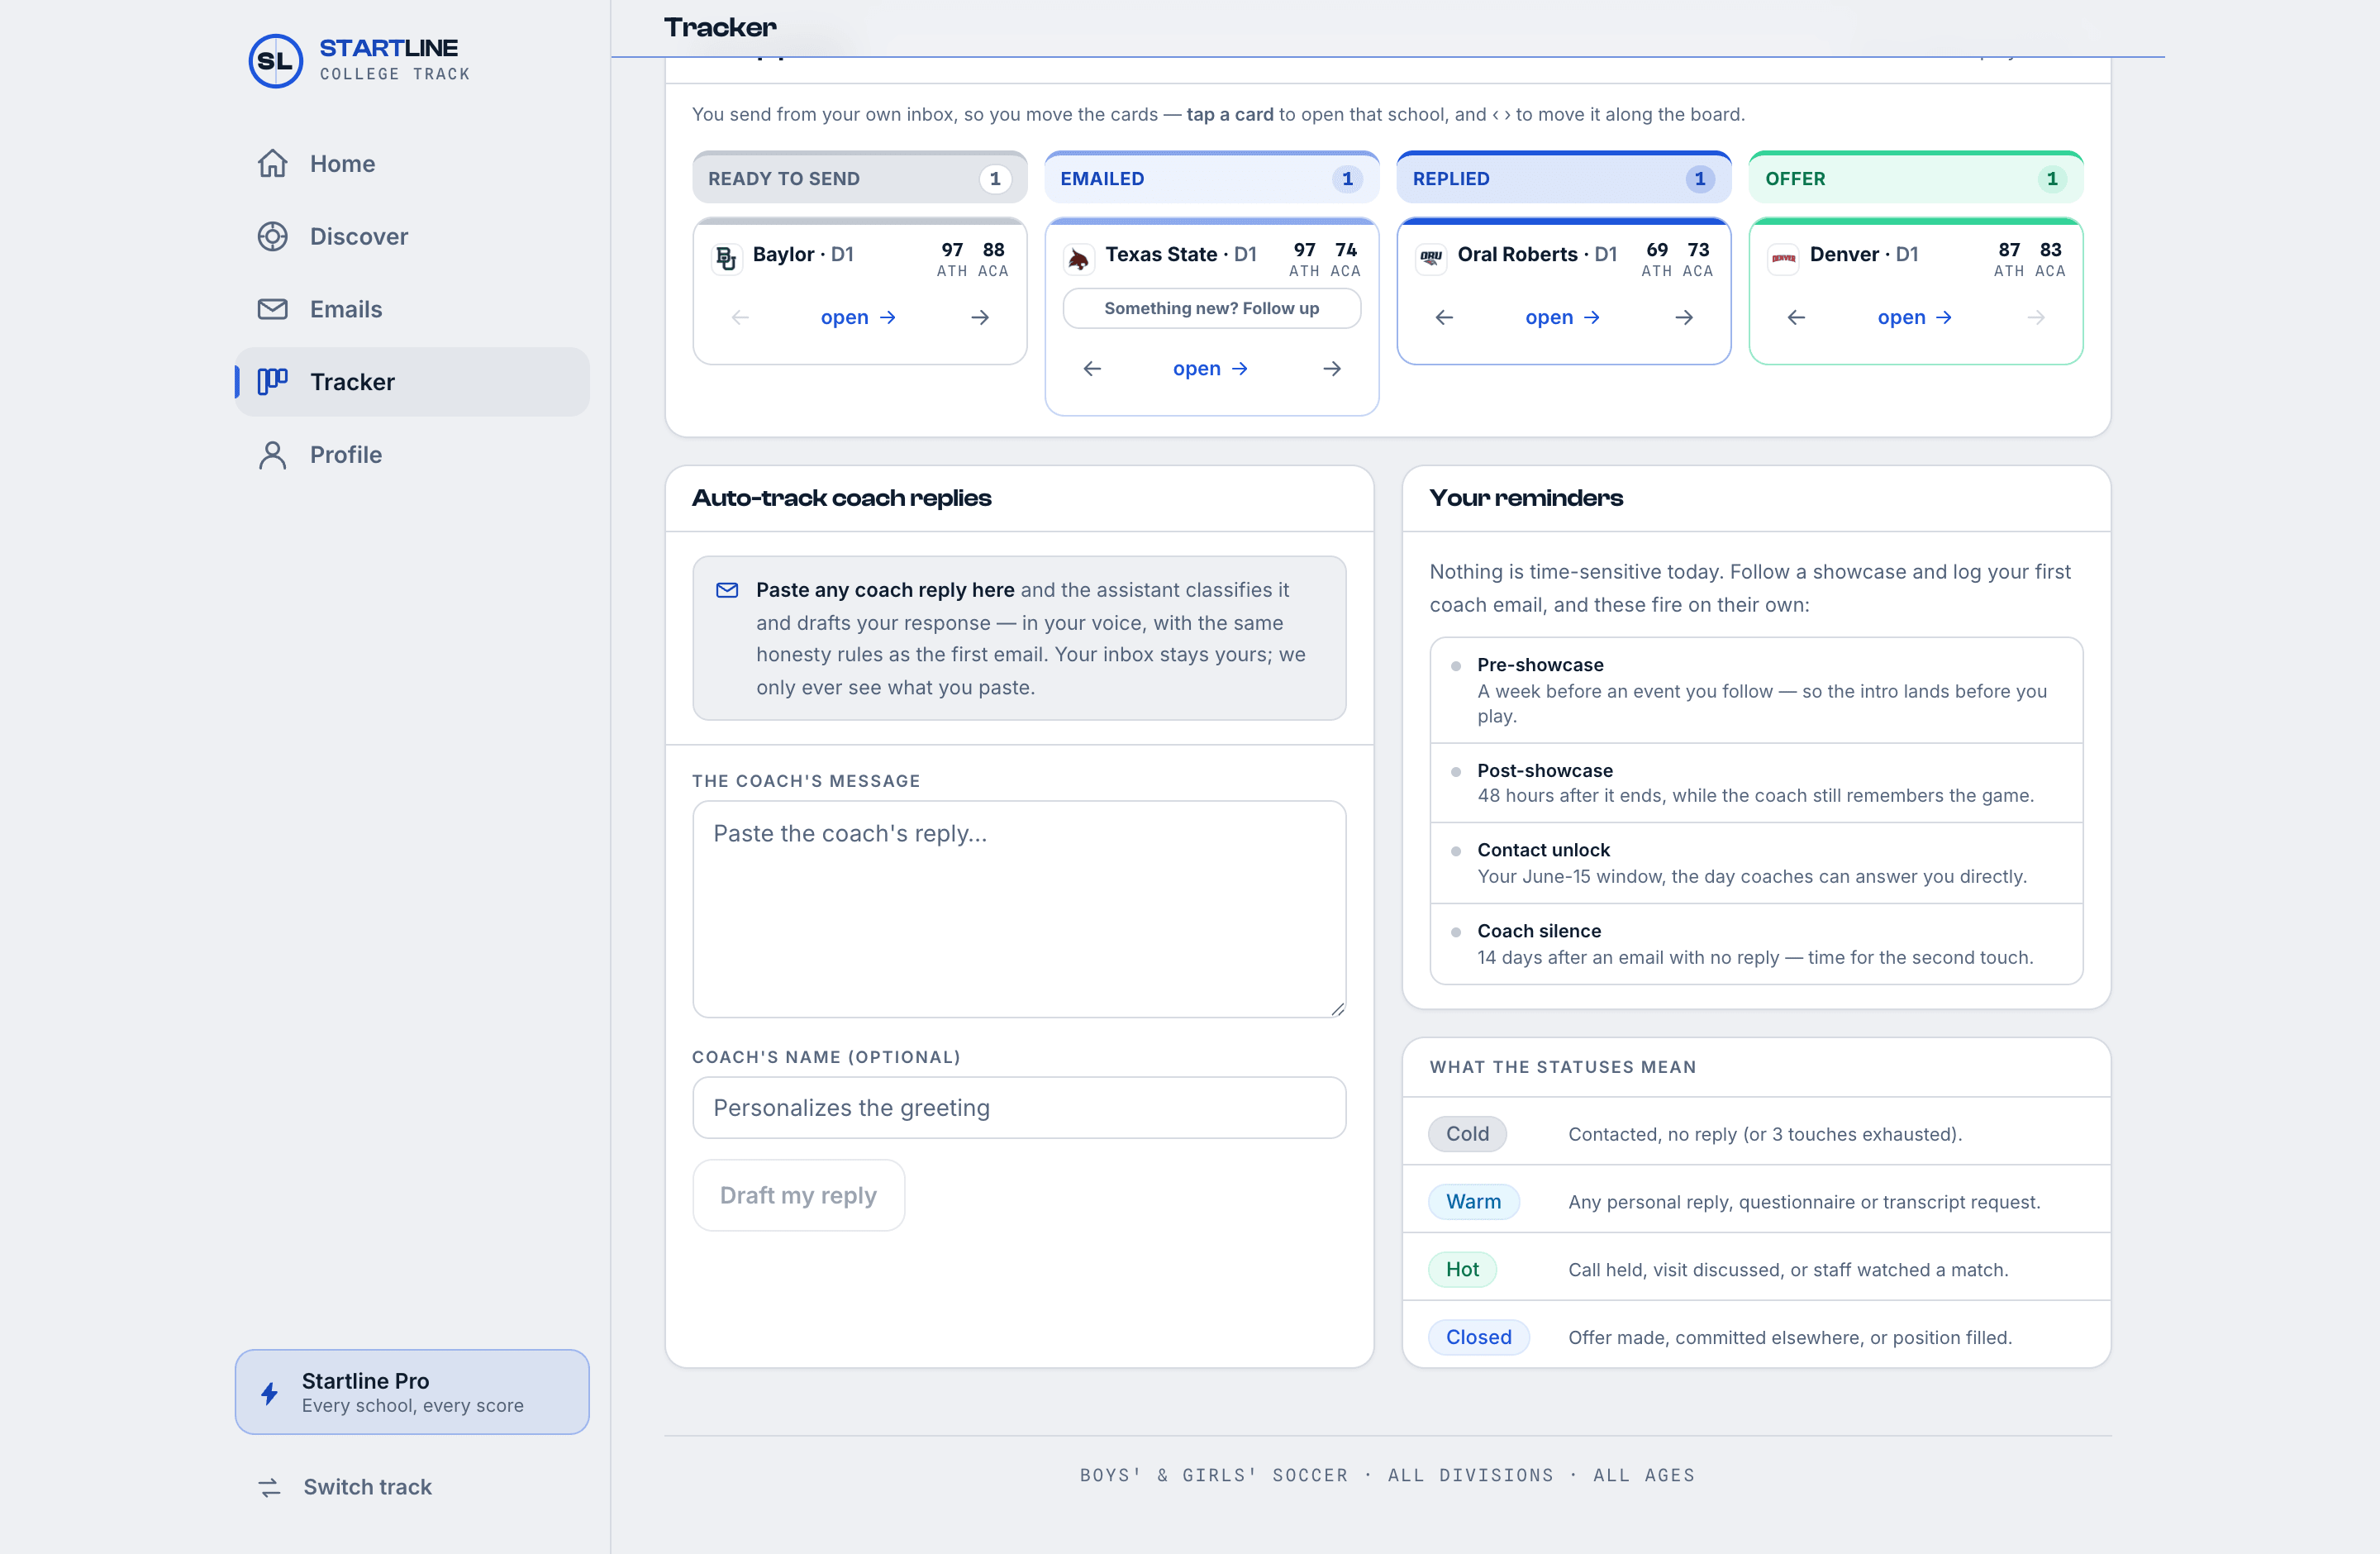Image resolution: width=2380 pixels, height=1554 pixels.
Task: Click the Emails envelope icon
Action: 272,309
